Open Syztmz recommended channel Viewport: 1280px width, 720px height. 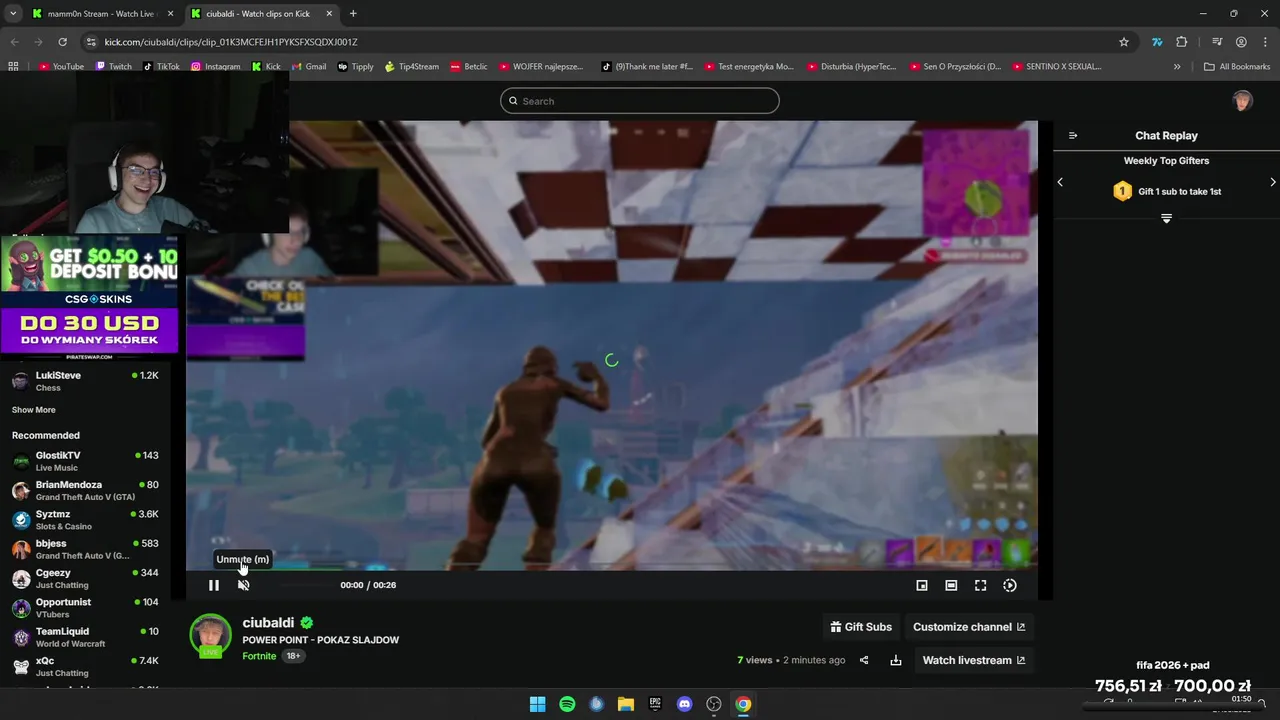point(85,520)
